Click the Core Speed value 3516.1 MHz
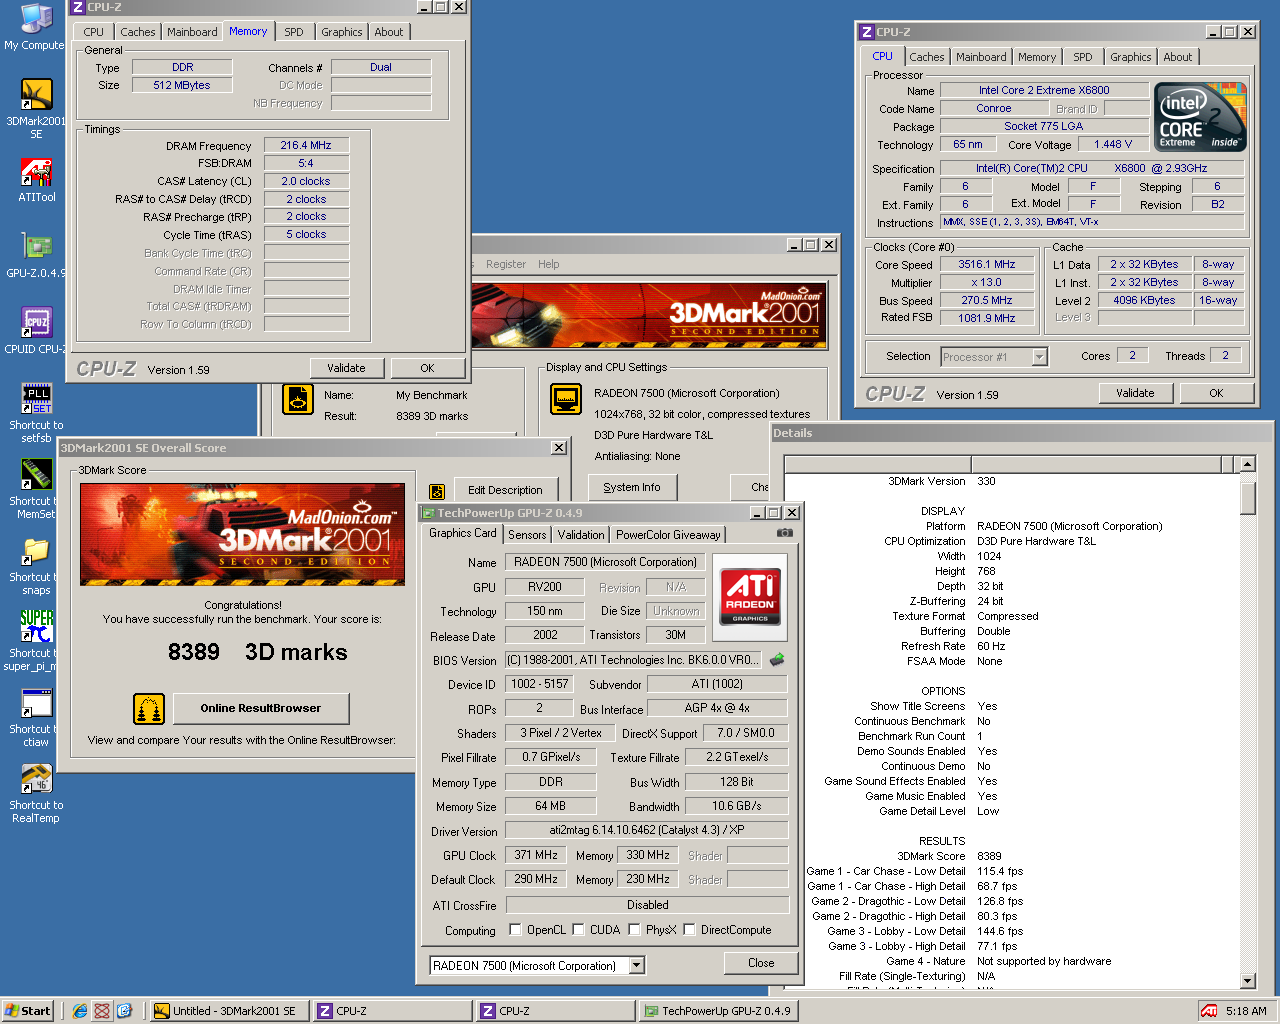Image resolution: width=1280 pixels, height=1024 pixels. [x=986, y=265]
